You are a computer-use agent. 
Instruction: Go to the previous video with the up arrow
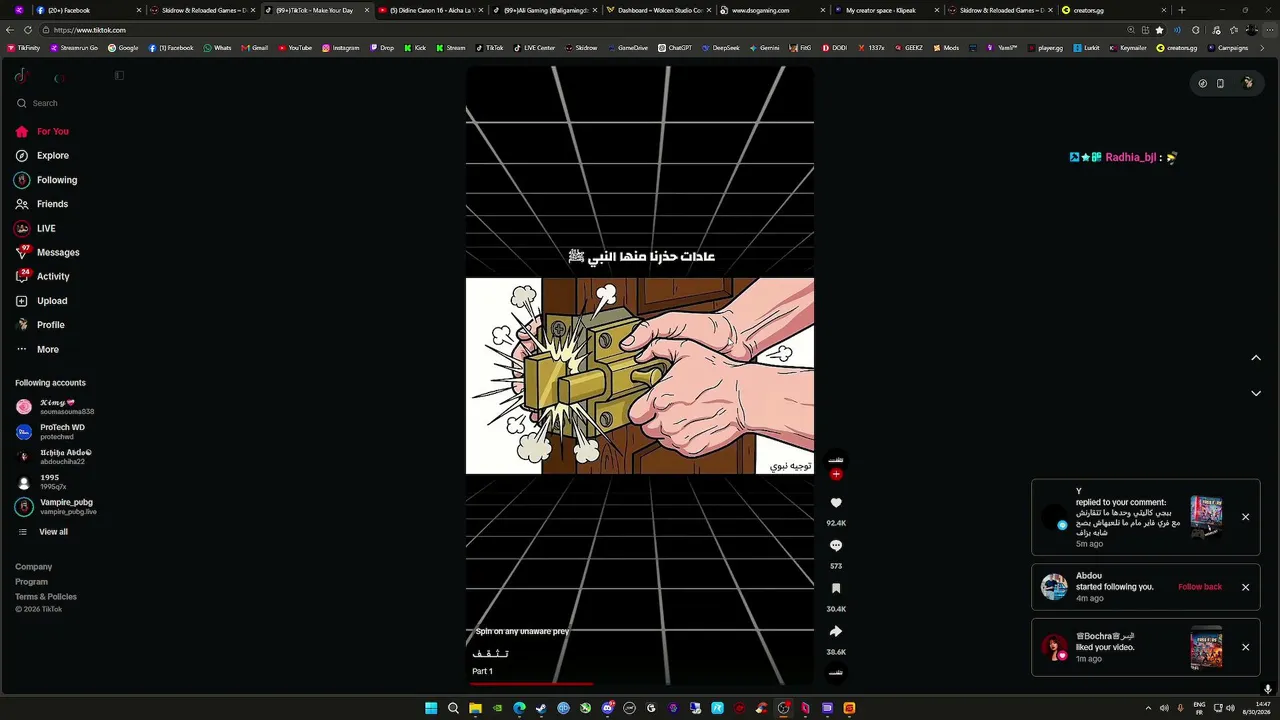tap(1256, 358)
